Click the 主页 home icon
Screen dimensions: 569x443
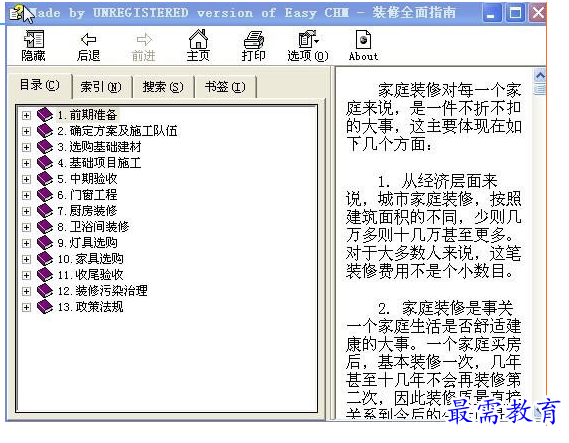pyautogui.click(x=198, y=39)
